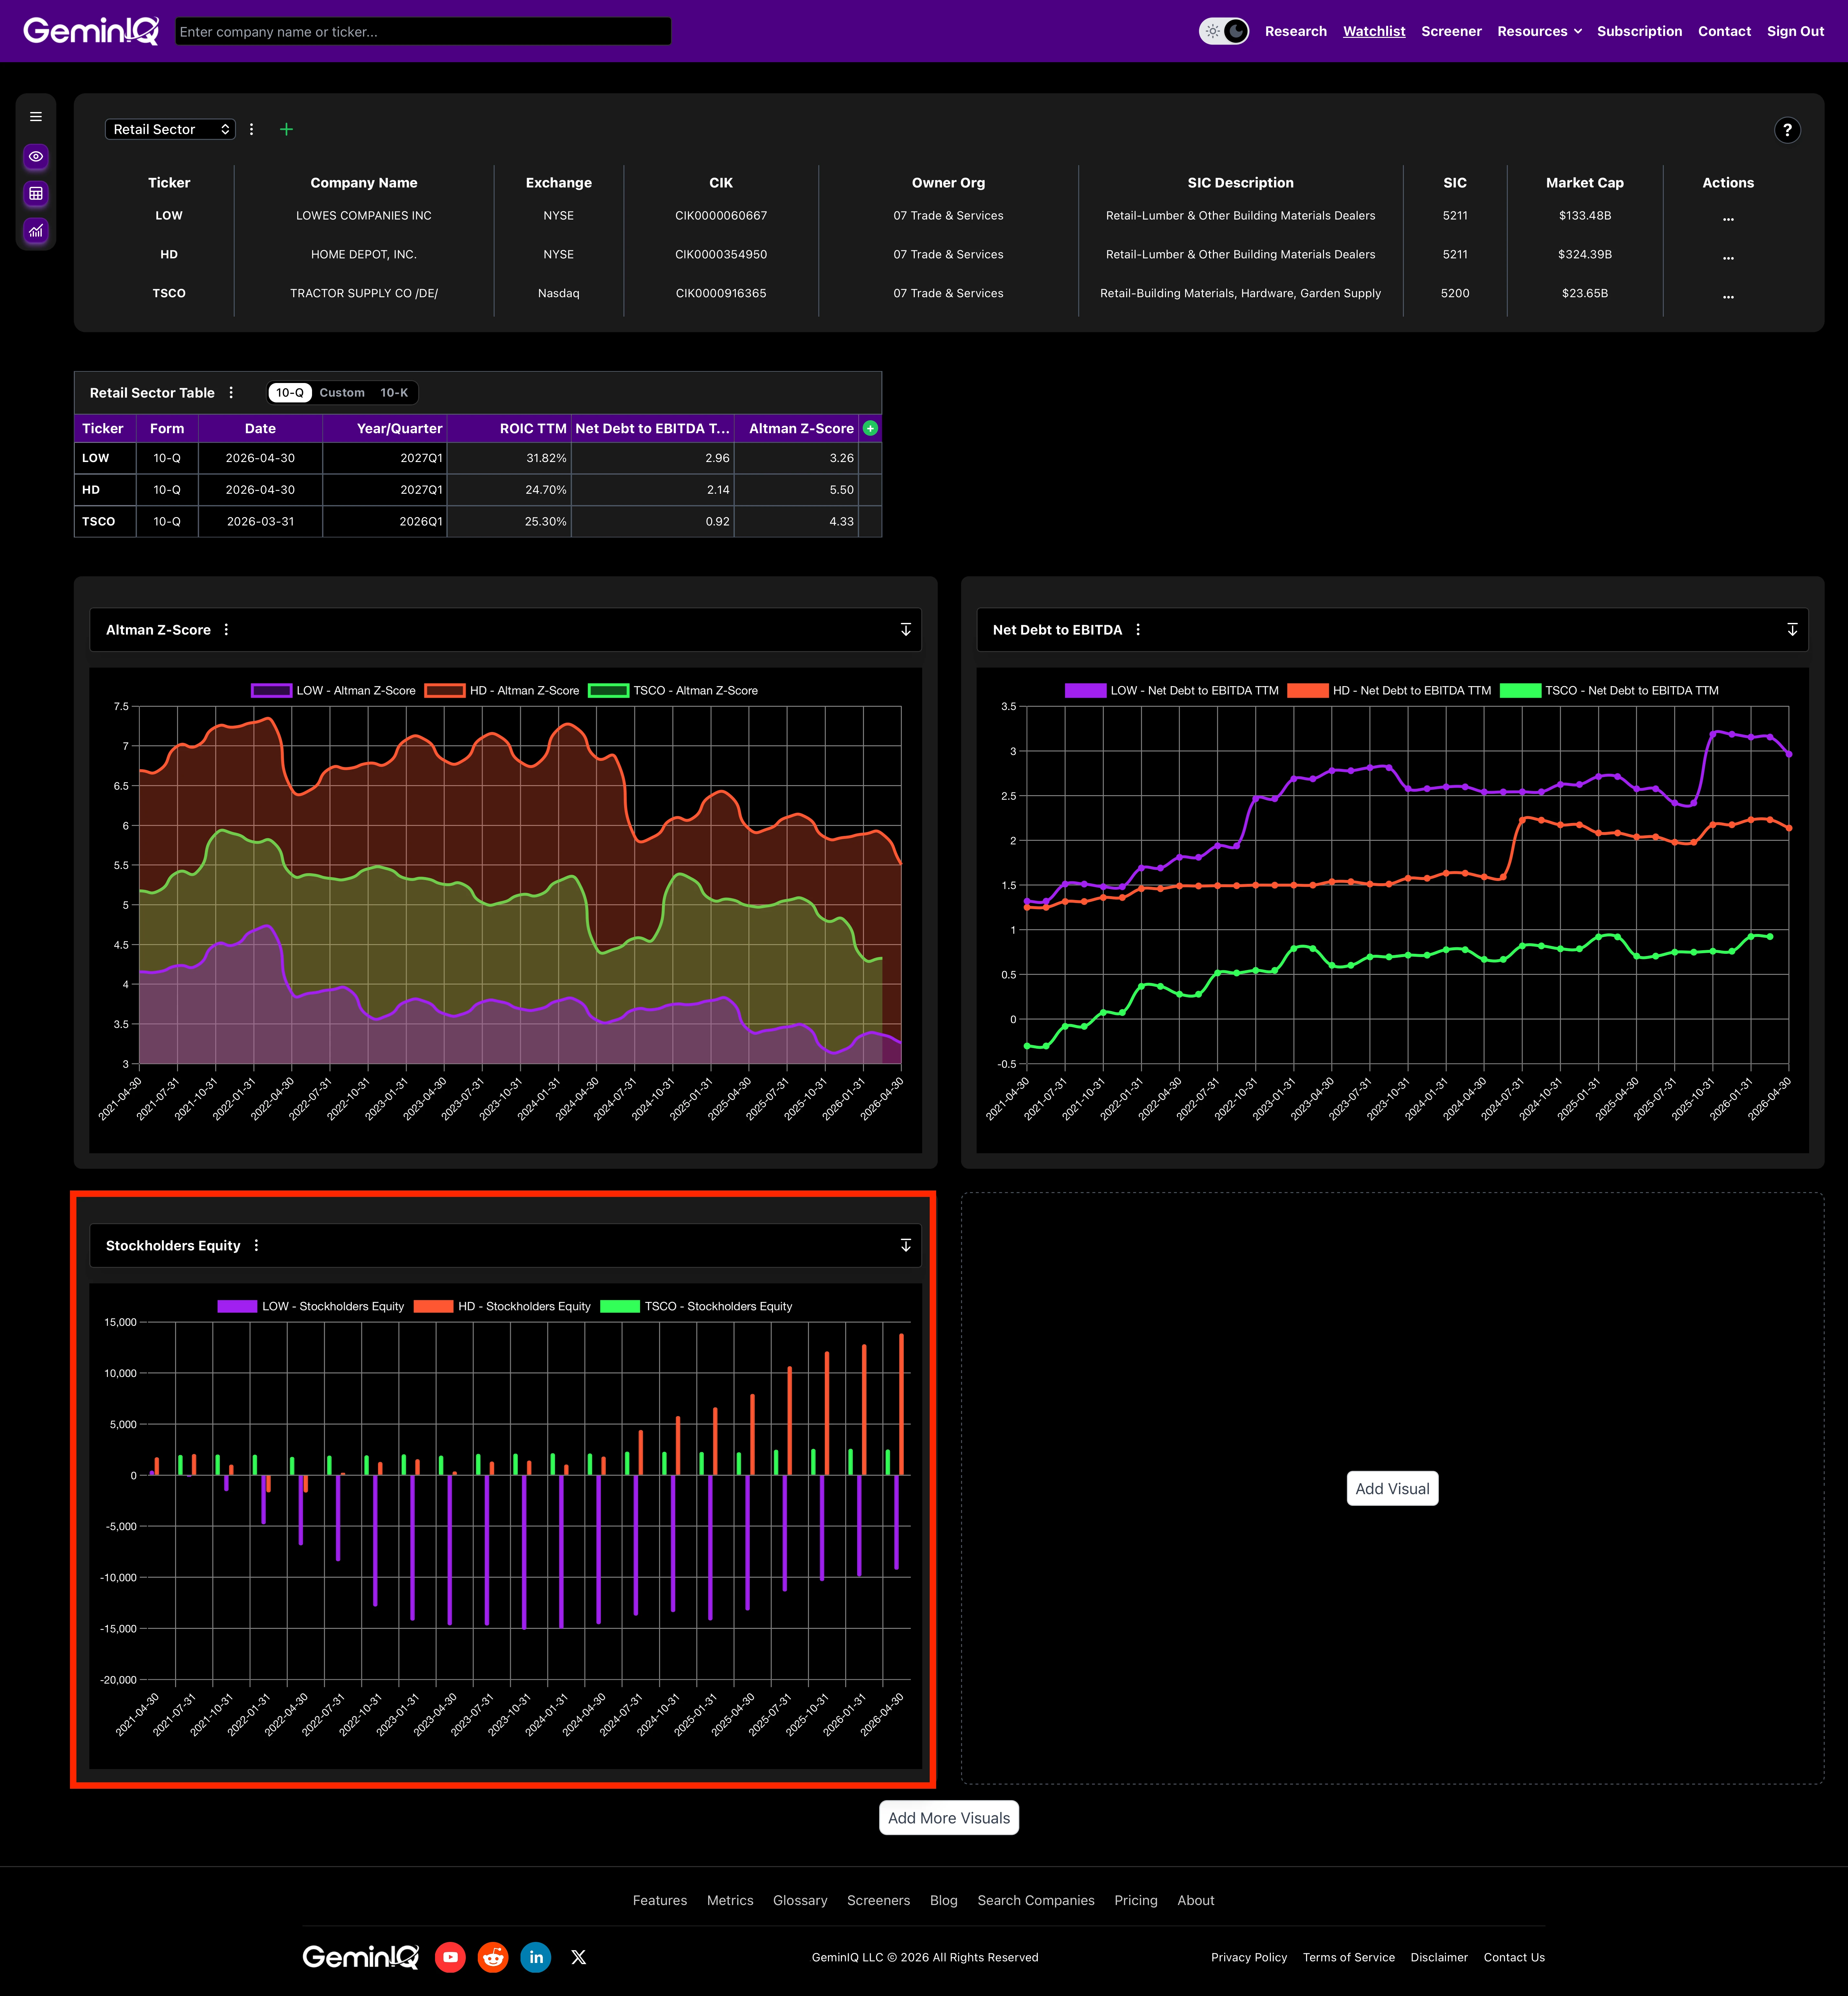
Task: Download the Net Debt to EBITDA chart
Action: point(1792,630)
